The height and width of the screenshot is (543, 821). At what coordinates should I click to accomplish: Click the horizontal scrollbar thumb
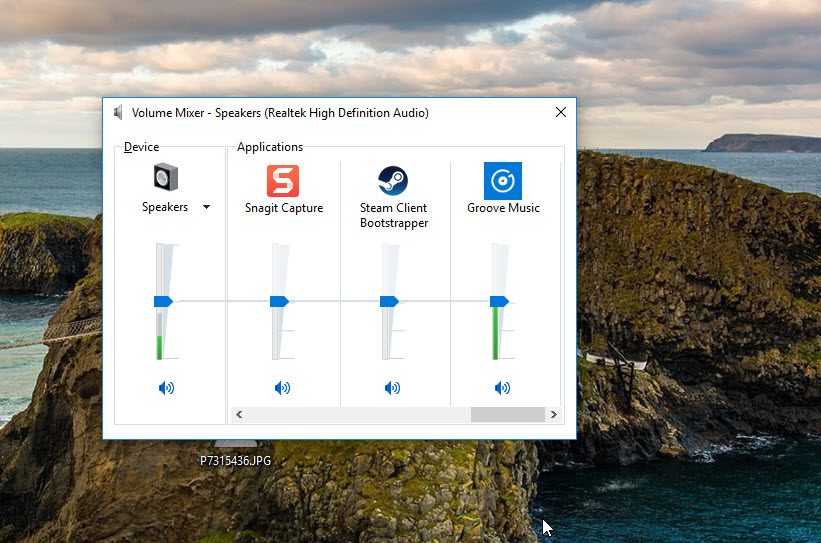507,415
